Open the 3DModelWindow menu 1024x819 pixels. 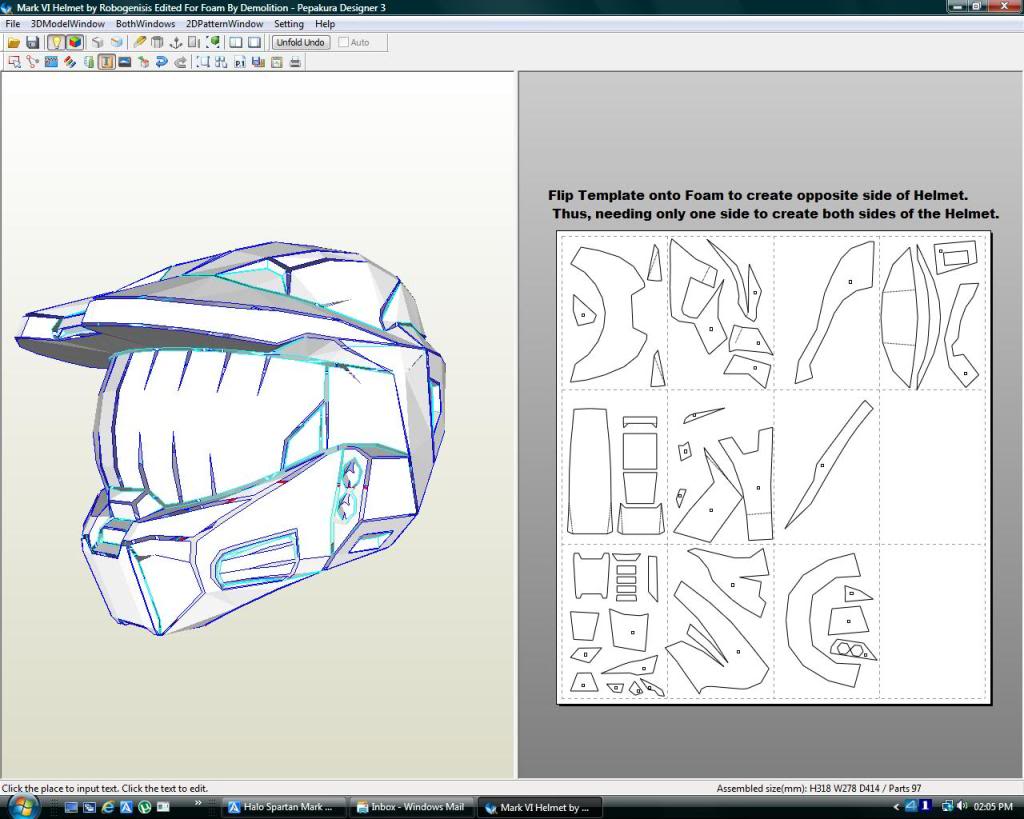pyautogui.click(x=68, y=24)
